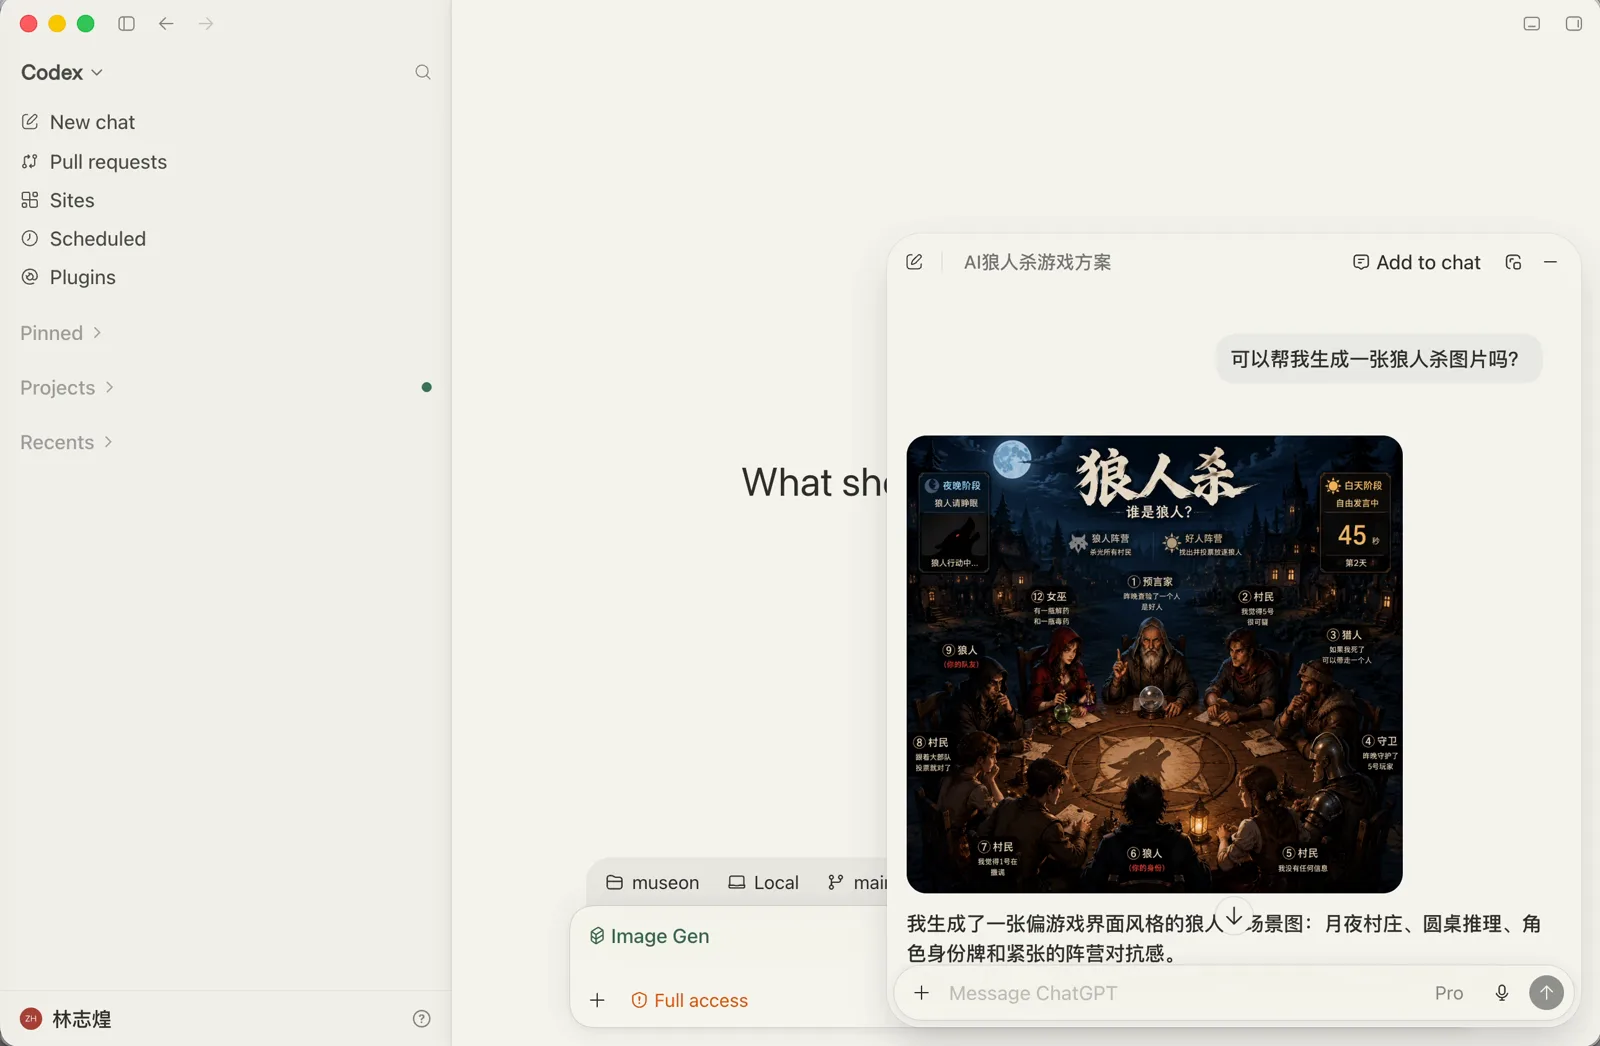Open the generated 狼人杀 image

[1154, 664]
